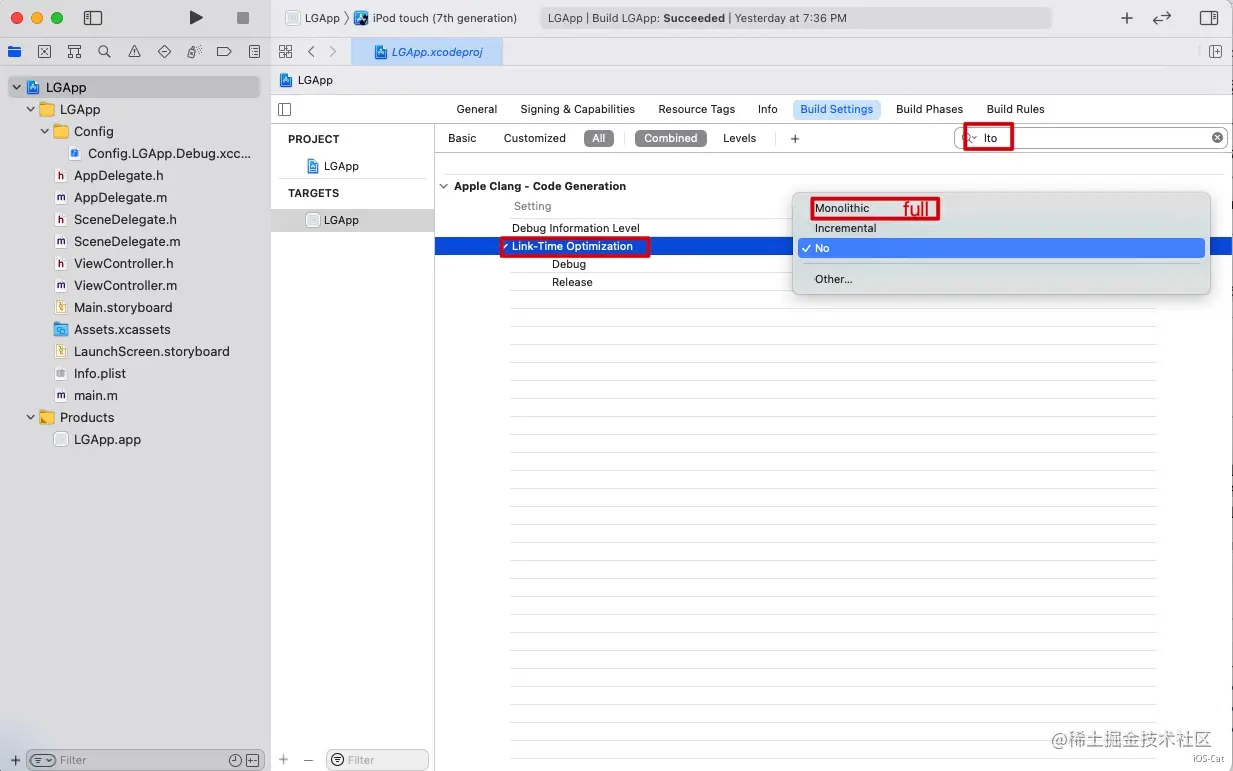The width and height of the screenshot is (1233, 771).
Task: Choose Incremental from the popup
Action: pos(1001,228)
